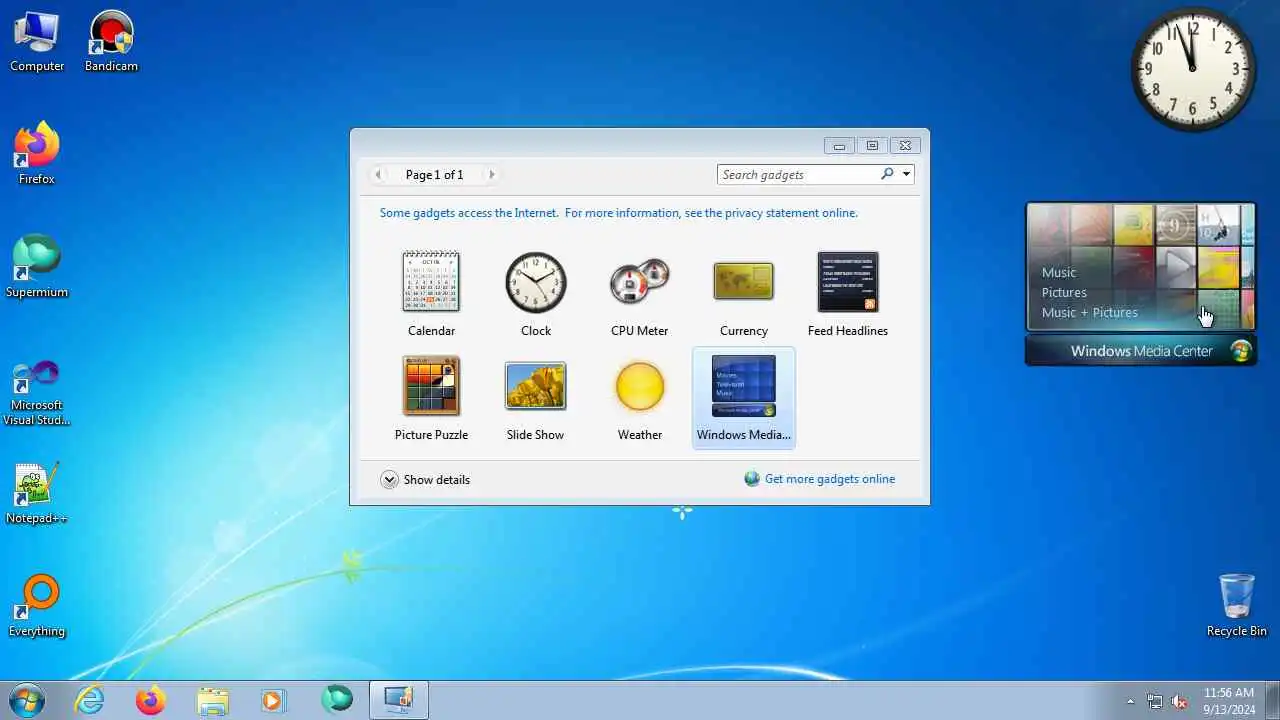Launch Internet Explorer from taskbar

pos(90,700)
